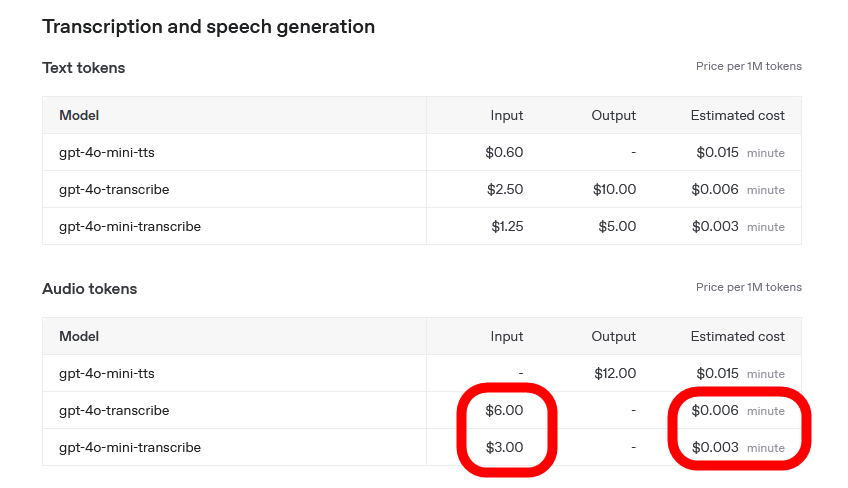Image resolution: width=848 pixels, height=488 pixels.
Task: Click the $10.00 text output price
Action: coord(614,190)
